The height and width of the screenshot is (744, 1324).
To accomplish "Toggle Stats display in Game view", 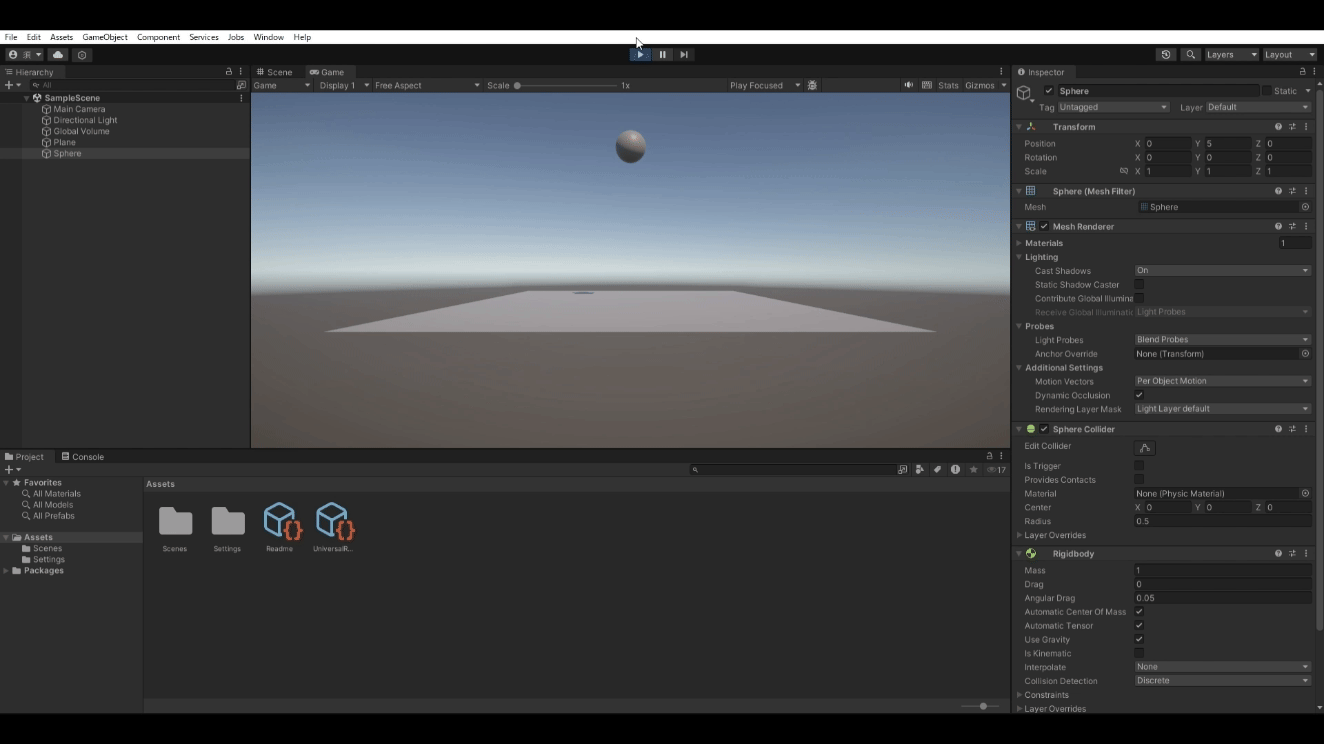I will point(947,85).
